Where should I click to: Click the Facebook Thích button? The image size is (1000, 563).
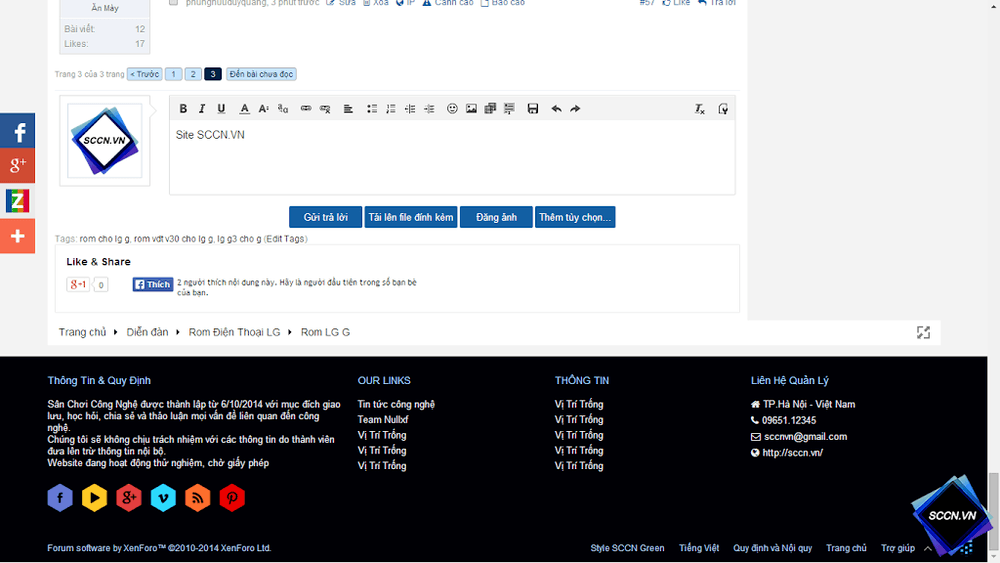point(152,284)
